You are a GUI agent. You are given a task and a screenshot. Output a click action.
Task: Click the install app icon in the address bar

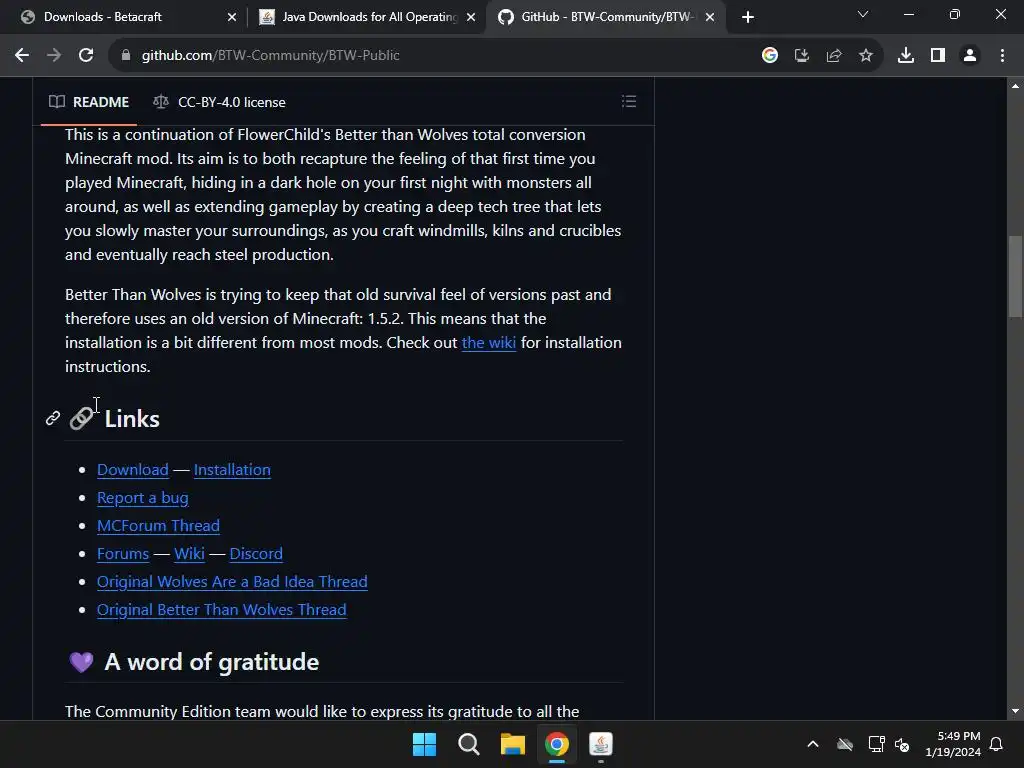802,56
